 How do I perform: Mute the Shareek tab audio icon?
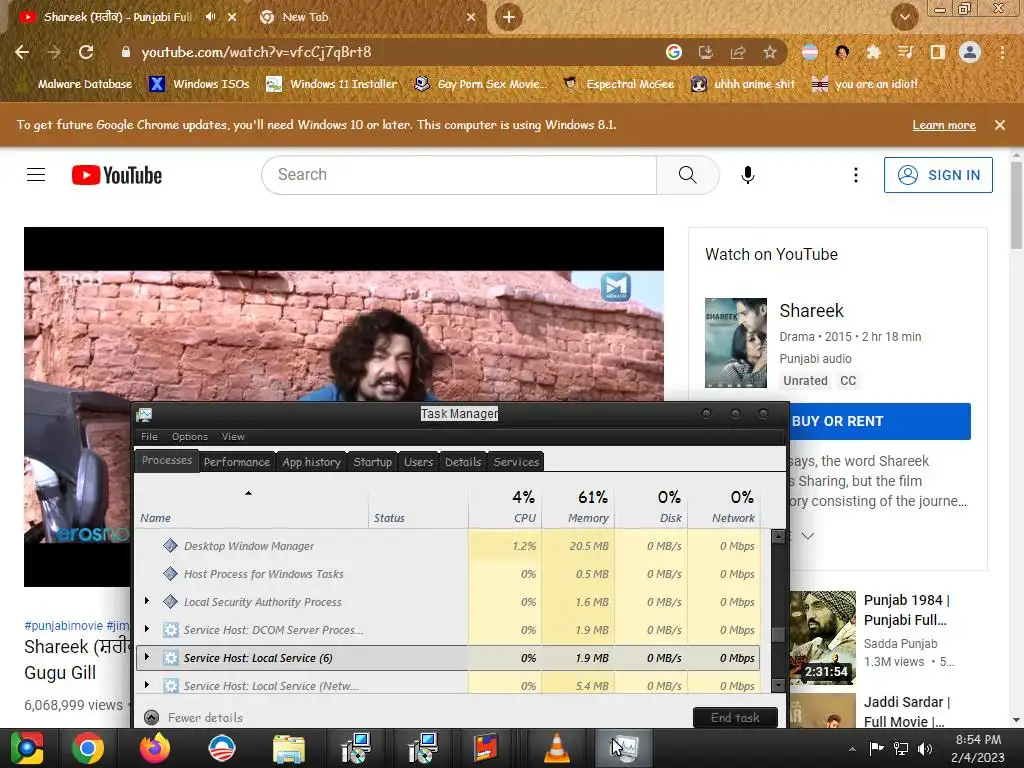coord(210,17)
